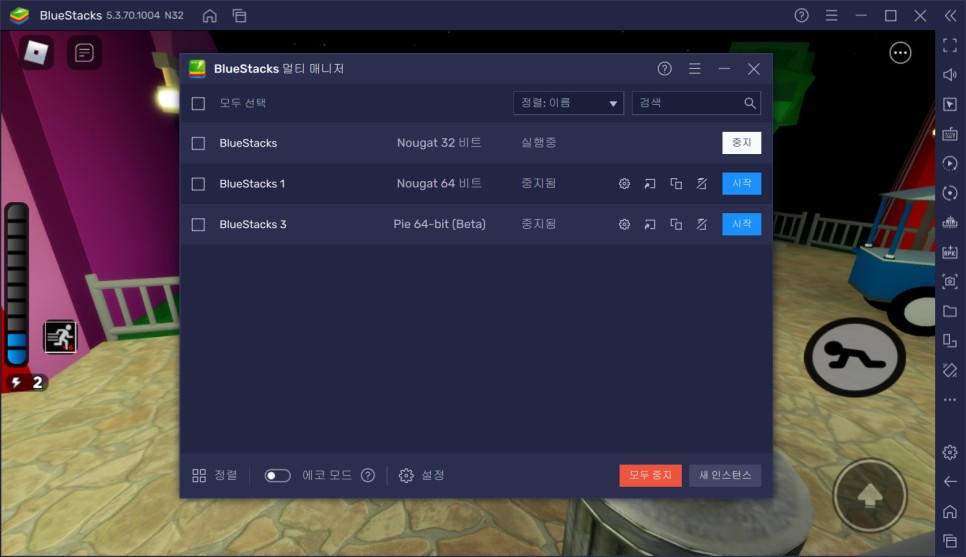Toggle the eco mode switch

tap(277, 475)
